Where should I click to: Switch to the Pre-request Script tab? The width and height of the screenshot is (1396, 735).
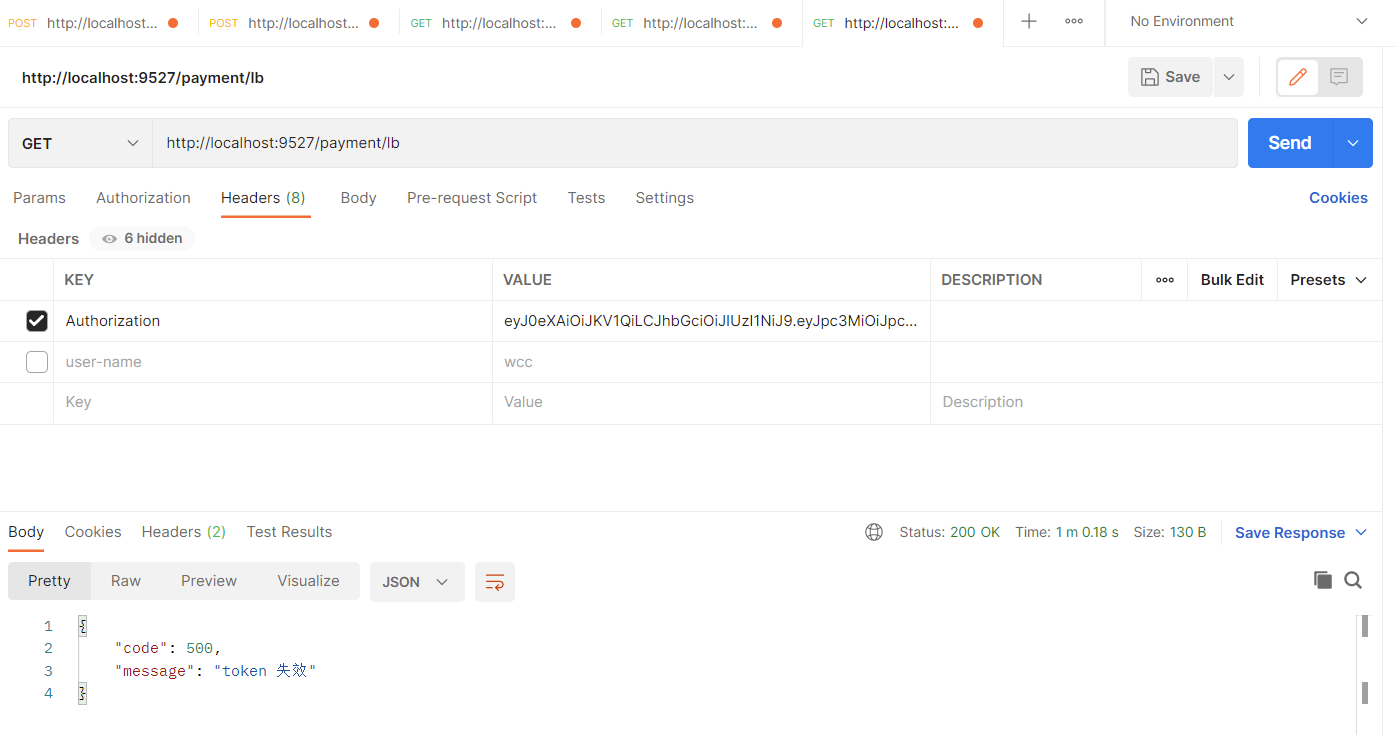click(x=472, y=198)
